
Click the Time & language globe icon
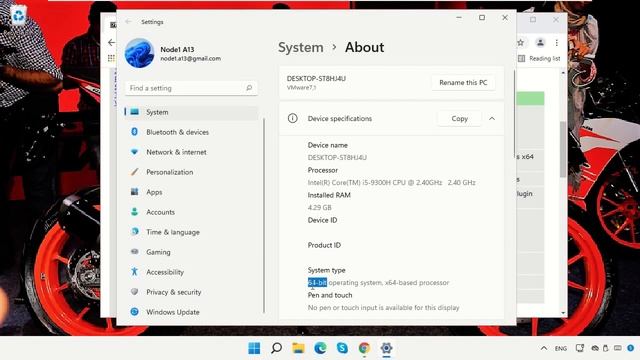coord(134,231)
